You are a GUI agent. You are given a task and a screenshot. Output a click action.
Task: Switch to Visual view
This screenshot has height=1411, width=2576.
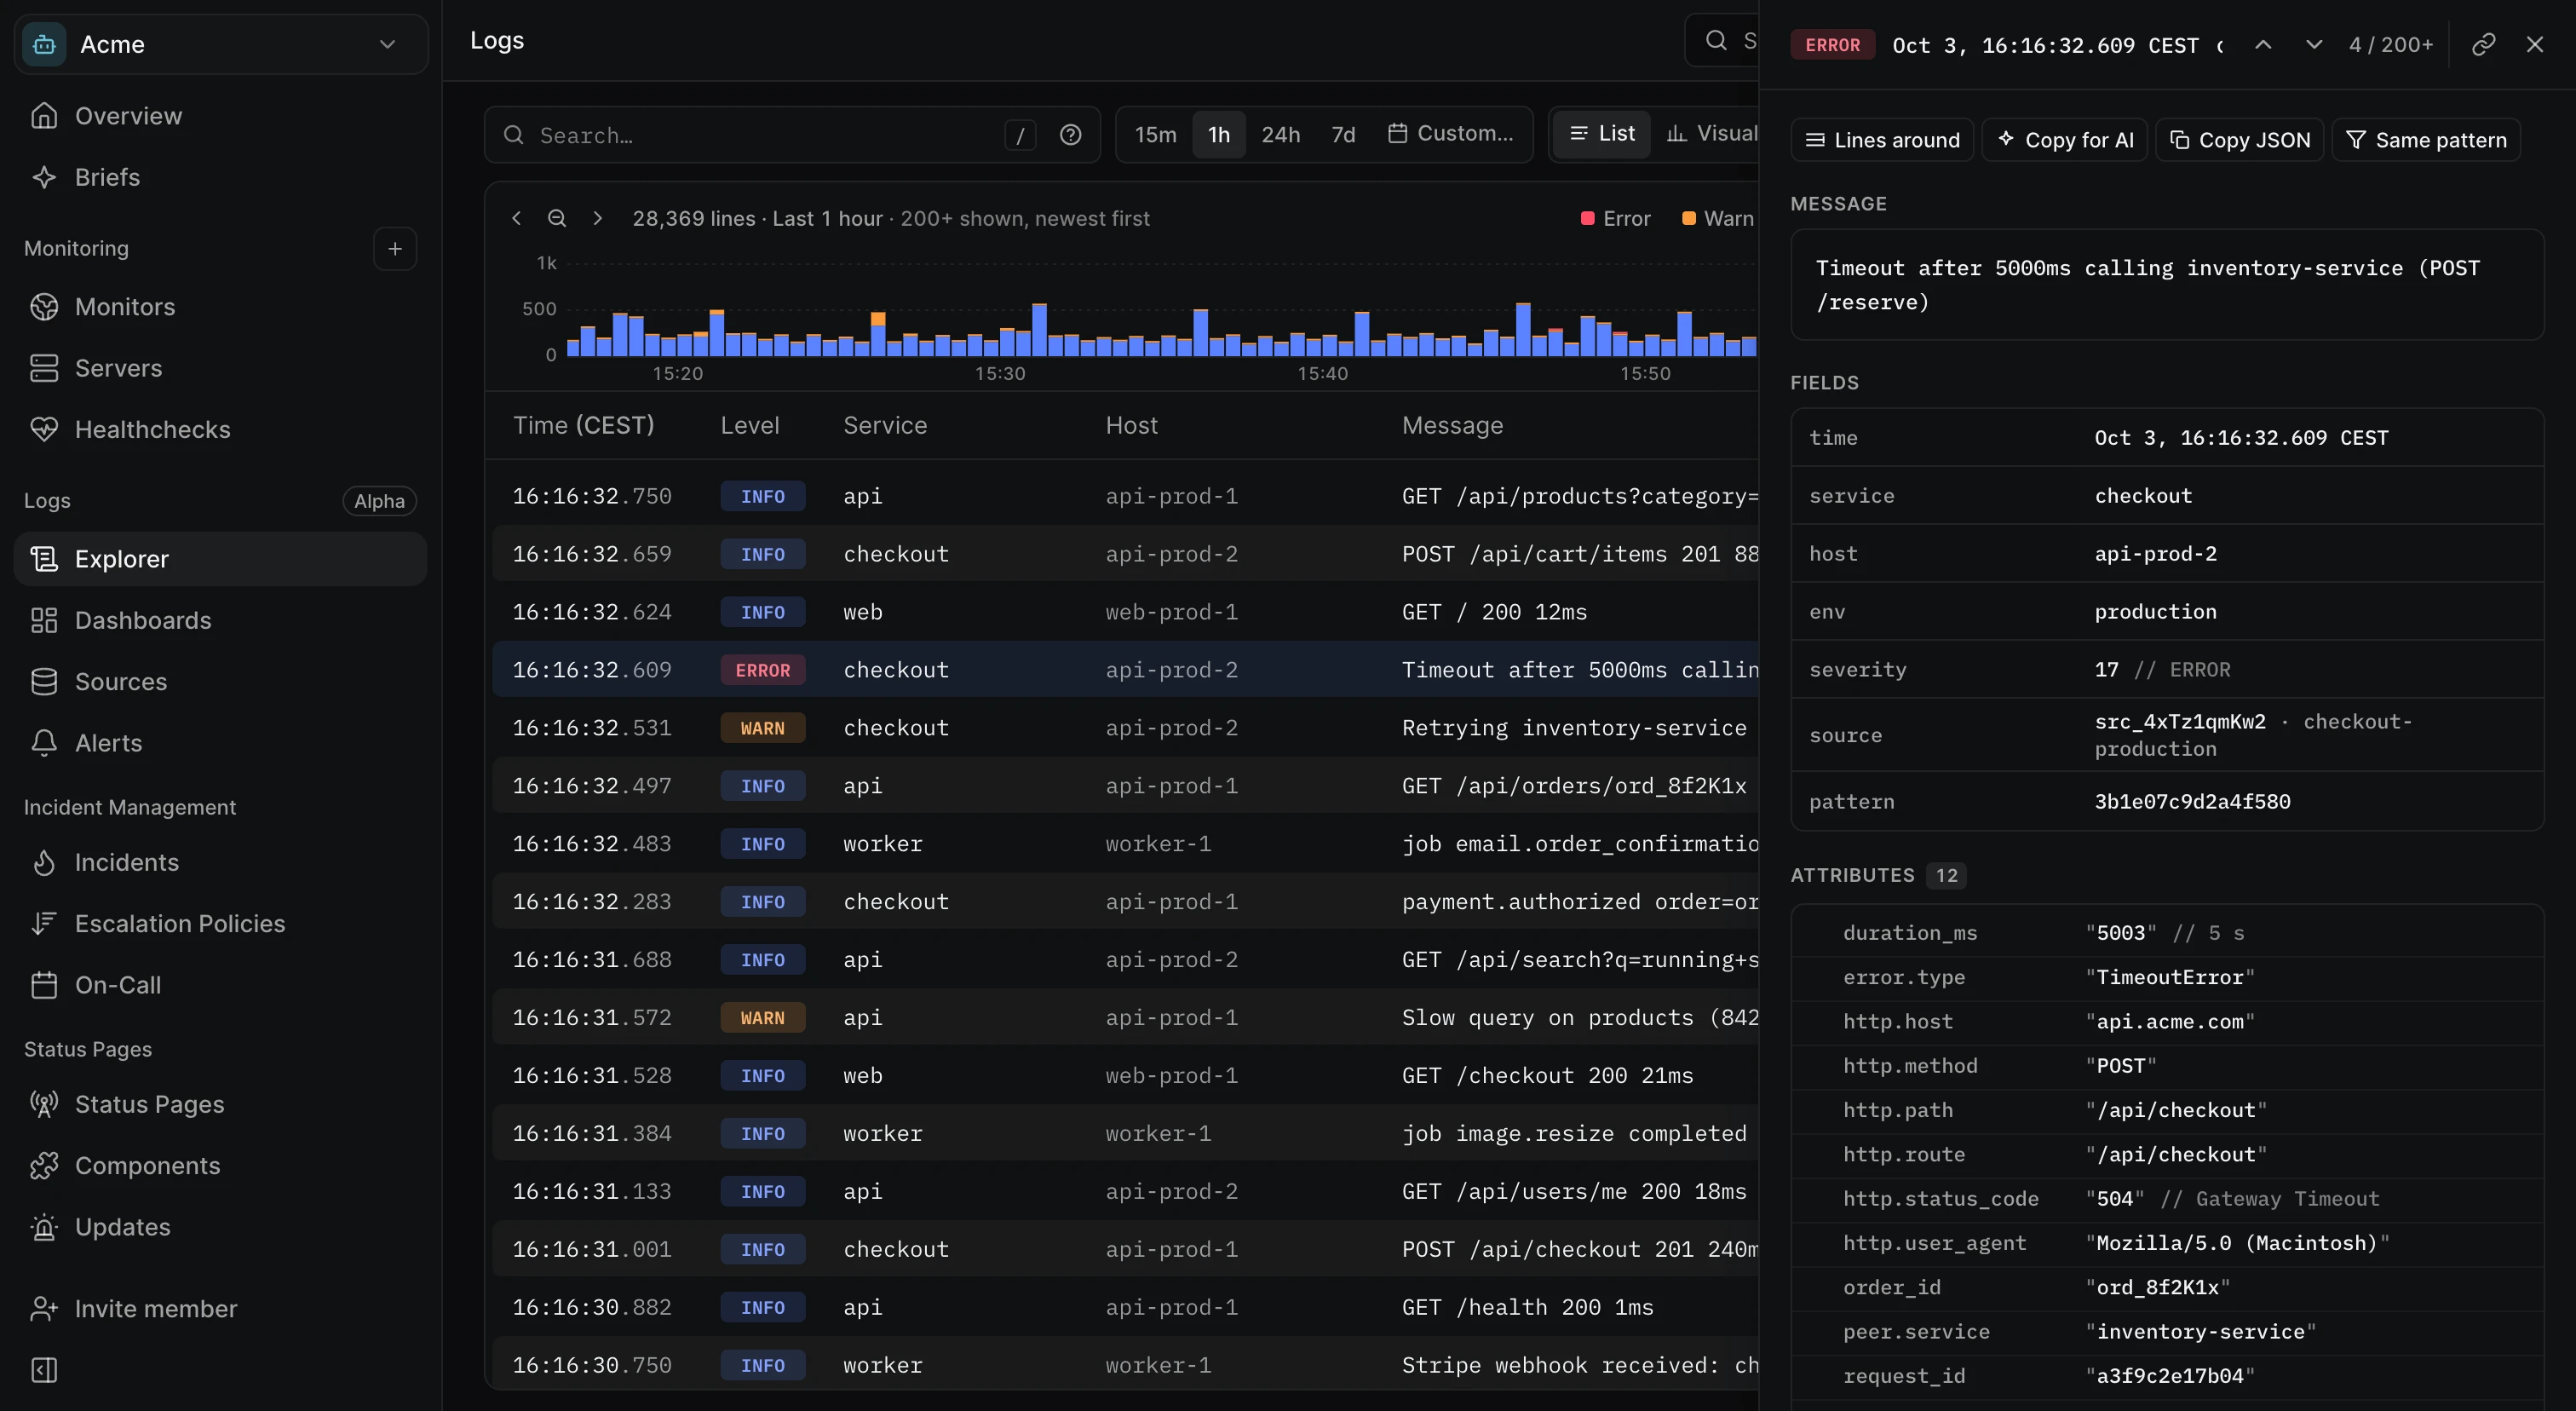tap(1712, 133)
